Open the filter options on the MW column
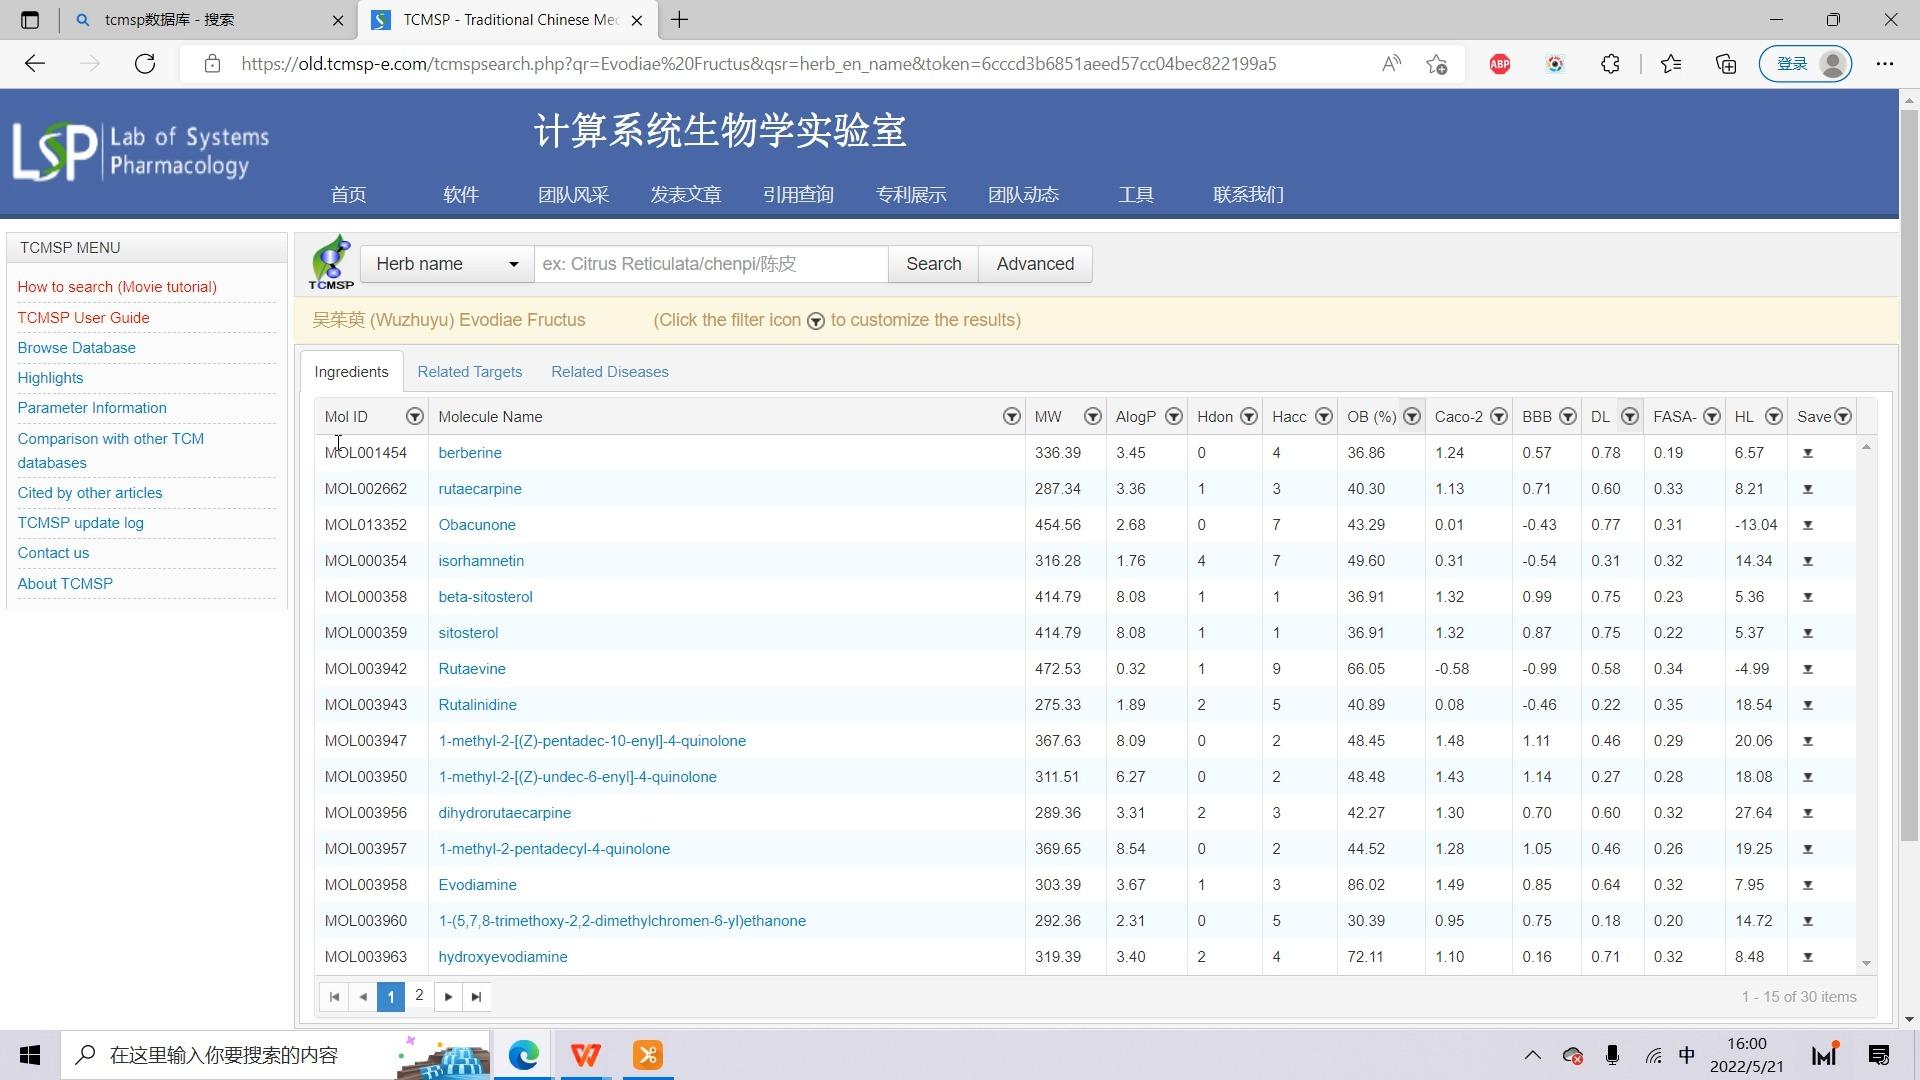Screen dimensions: 1920x1080 coord(1092,417)
